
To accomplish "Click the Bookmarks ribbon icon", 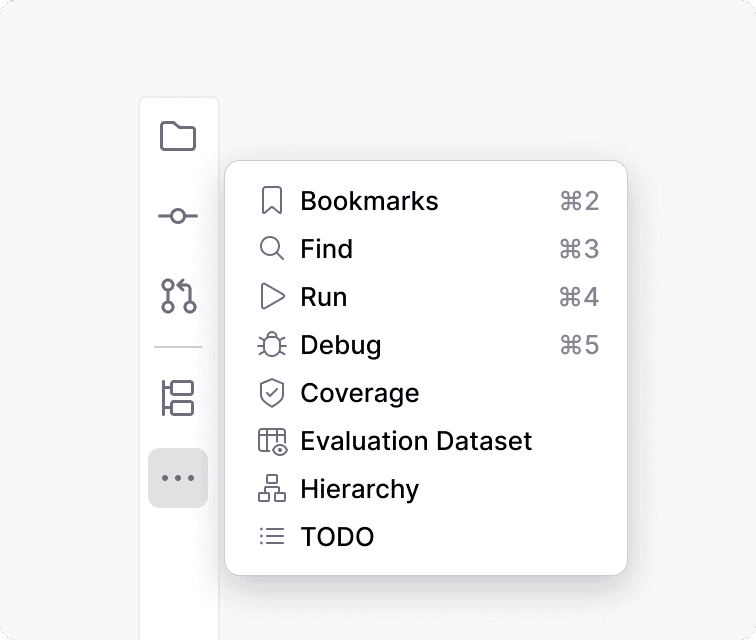I will coord(271,201).
